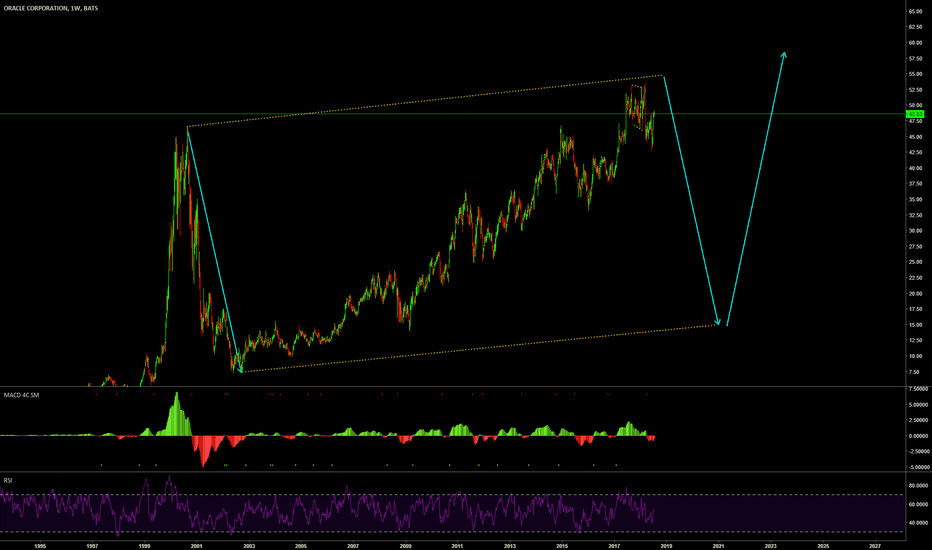This screenshot has height=550, width=932.
Task: Click the "35.00" price axis label
Action: (x=915, y=199)
